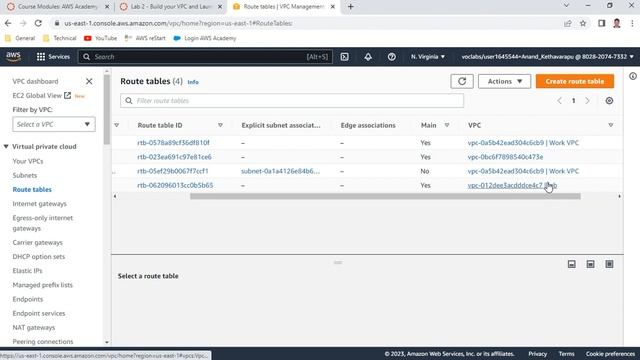Viewport: 640px width, 360px height.
Task: Open route table rtb-062096013cc0b5b65
Action: [175, 185]
